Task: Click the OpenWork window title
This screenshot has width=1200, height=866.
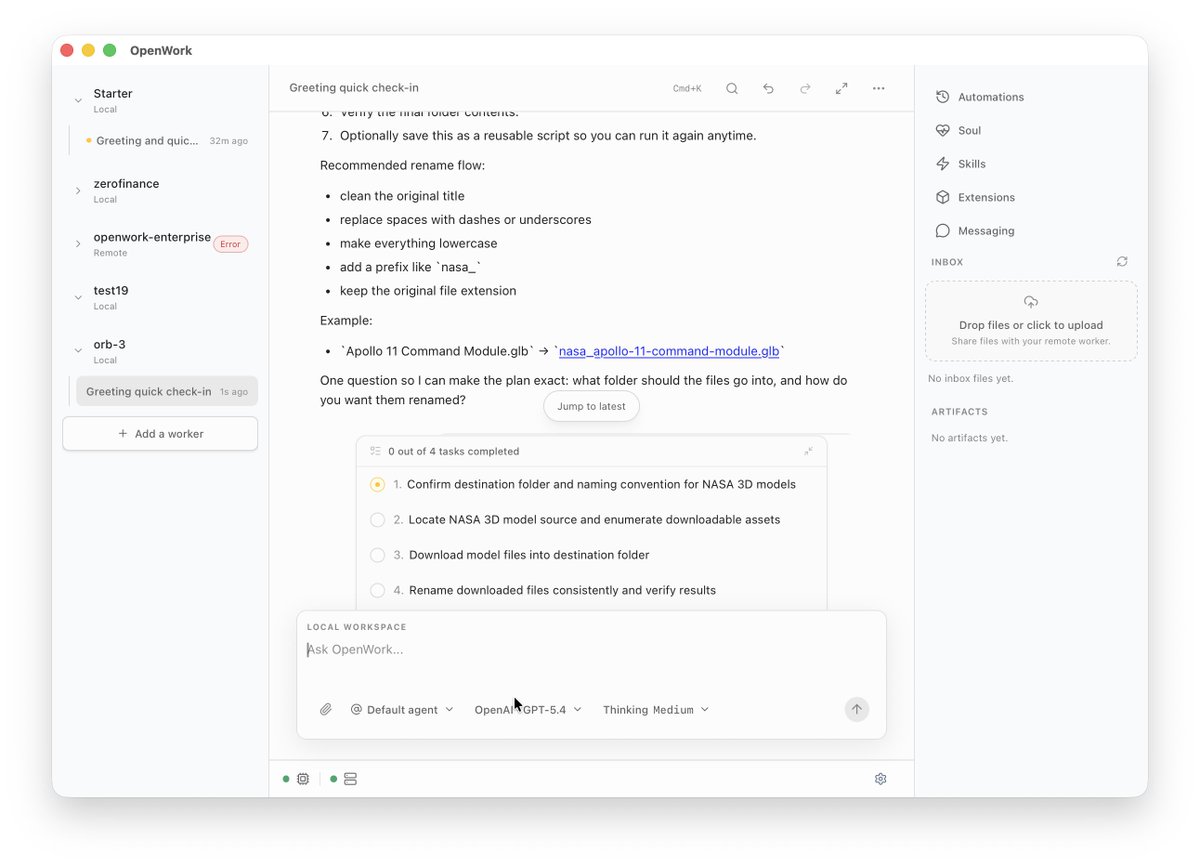Action: [x=161, y=51]
